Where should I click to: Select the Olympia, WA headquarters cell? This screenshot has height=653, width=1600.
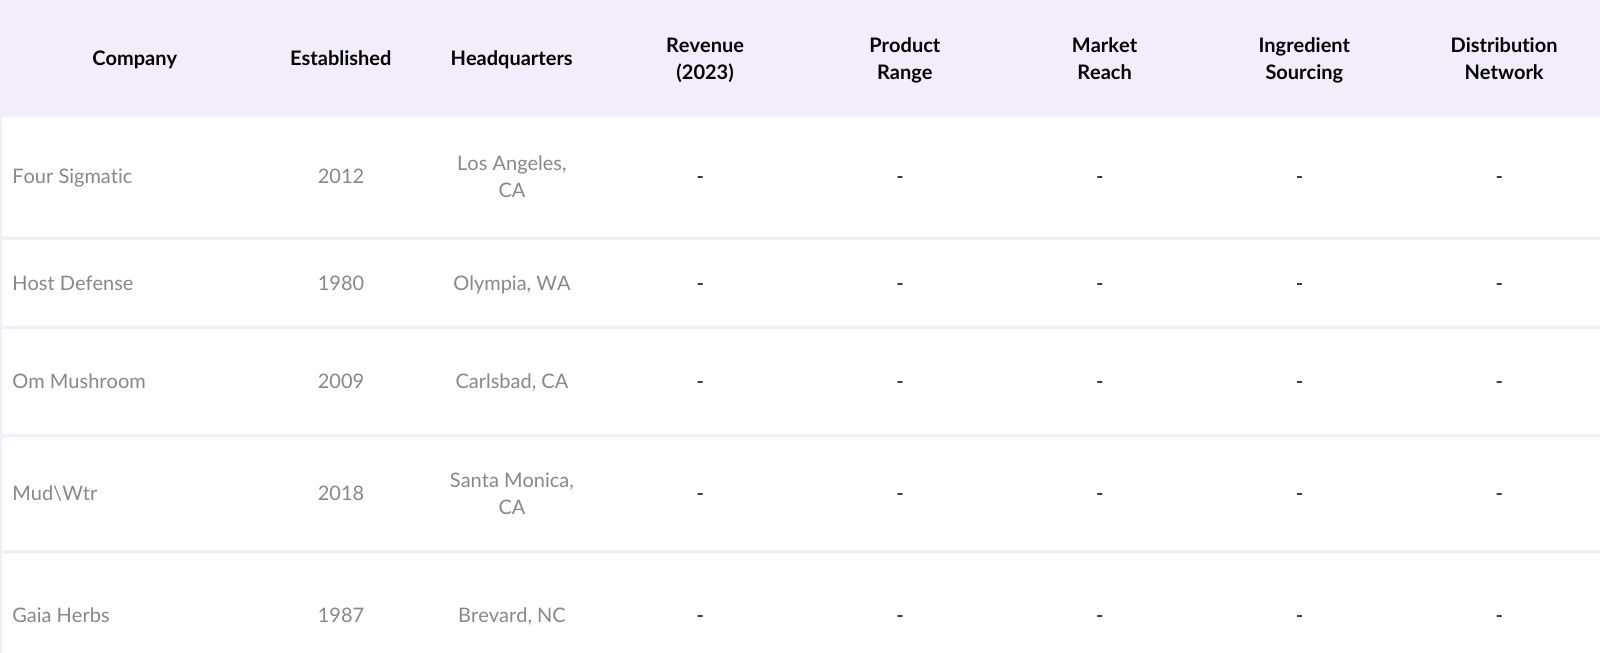click(511, 283)
